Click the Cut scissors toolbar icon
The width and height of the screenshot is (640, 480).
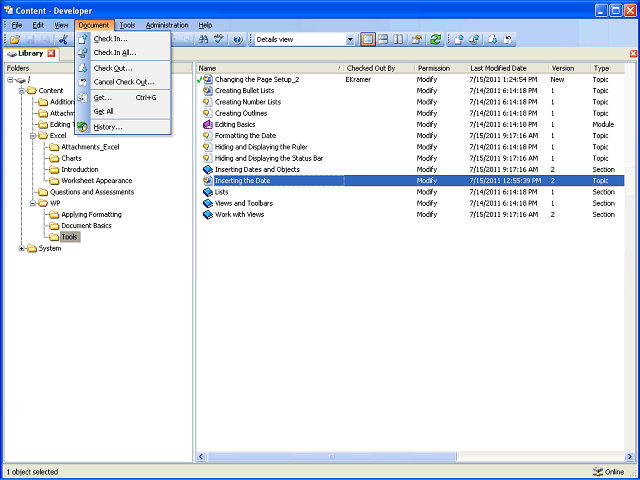tap(63, 40)
